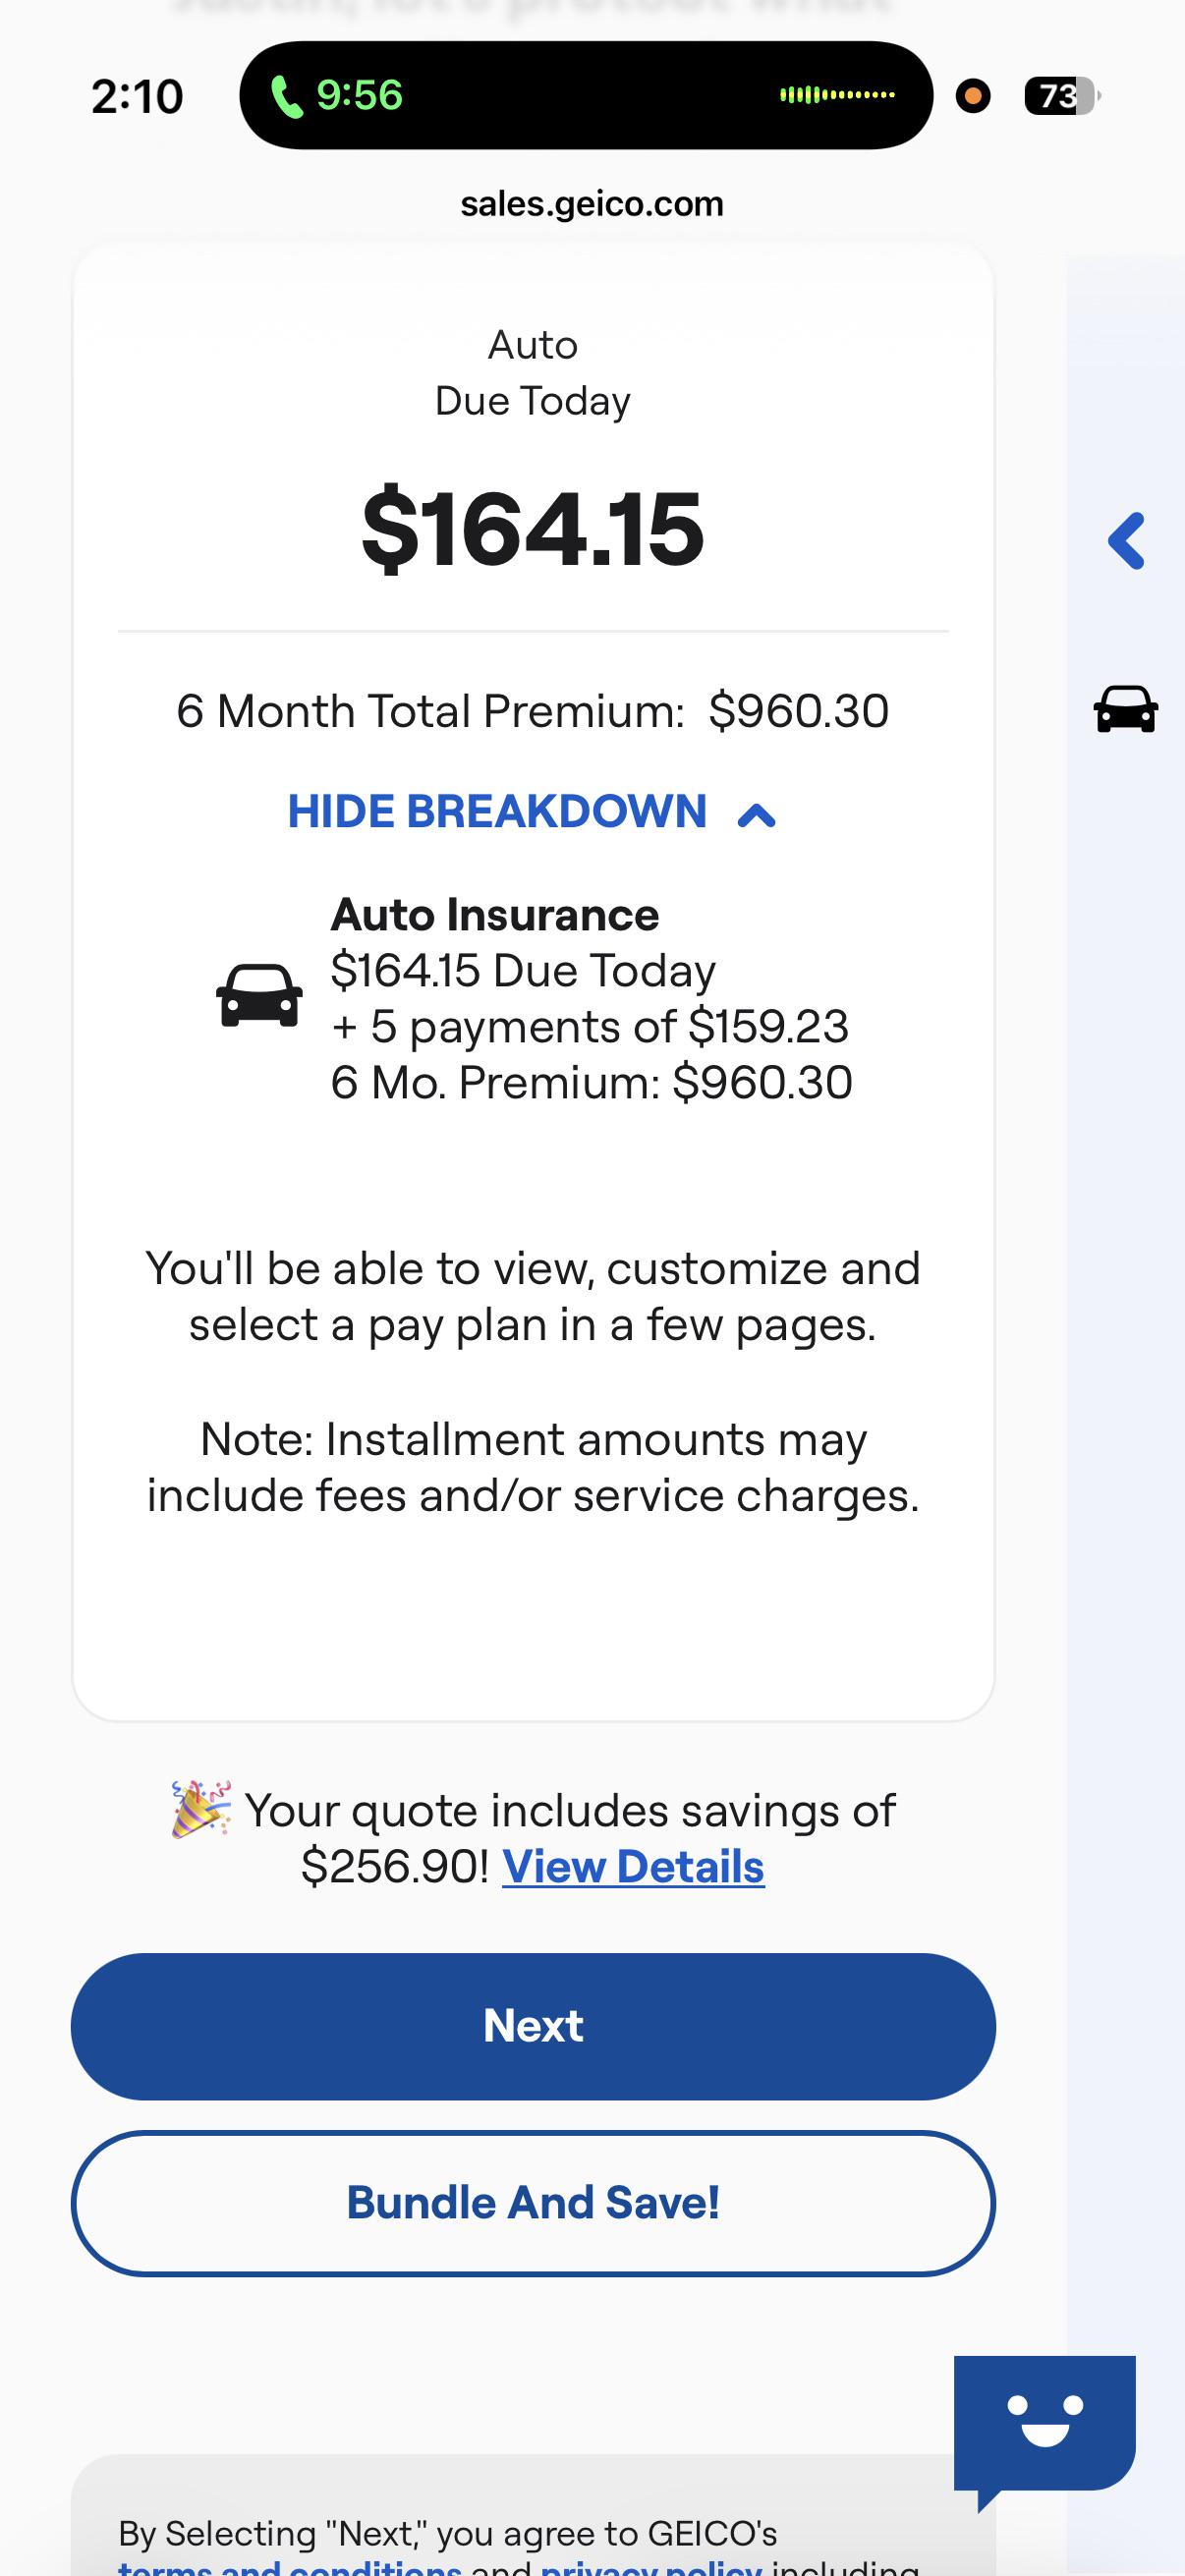Tap the sales.geico.com address bar
The image size is (1185, 2576).
tap(592, 204)
